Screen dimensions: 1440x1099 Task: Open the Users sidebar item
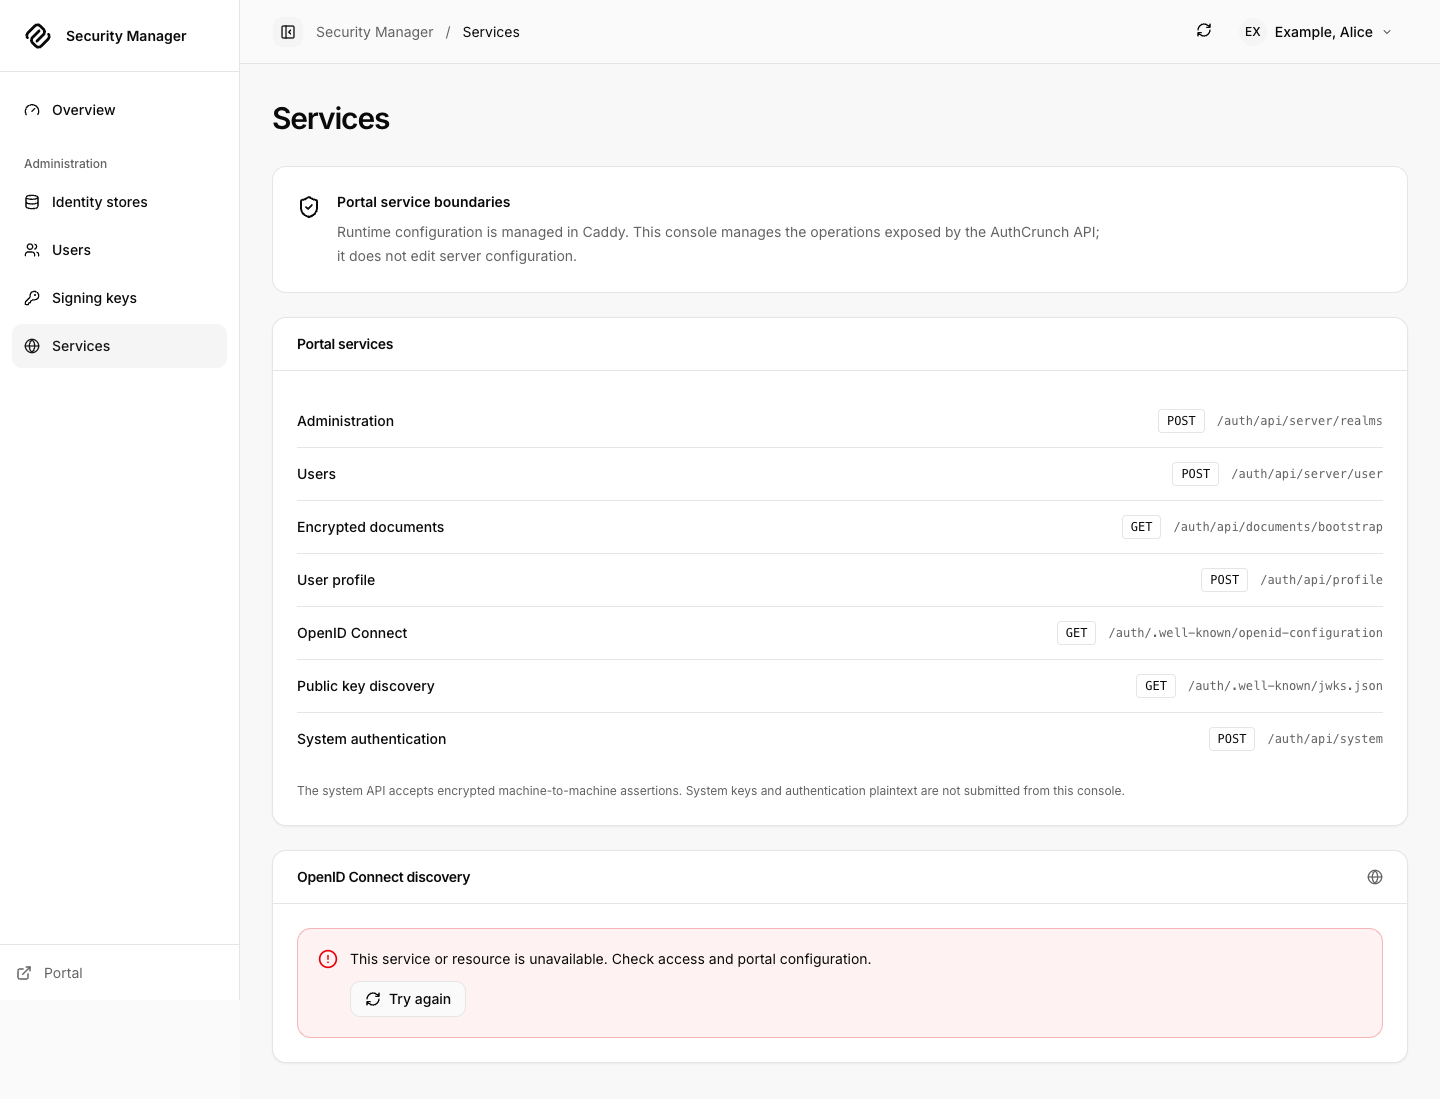119,250
